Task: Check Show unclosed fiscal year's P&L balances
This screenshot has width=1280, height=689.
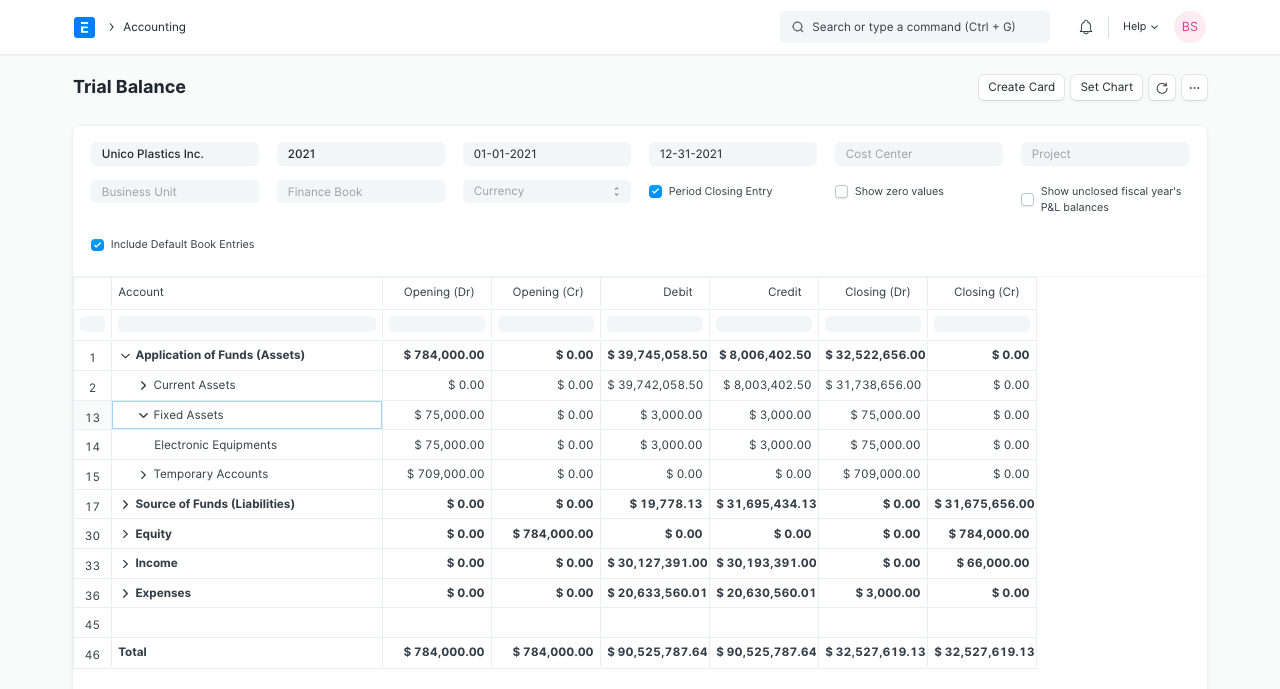Action: point(1027,199)
